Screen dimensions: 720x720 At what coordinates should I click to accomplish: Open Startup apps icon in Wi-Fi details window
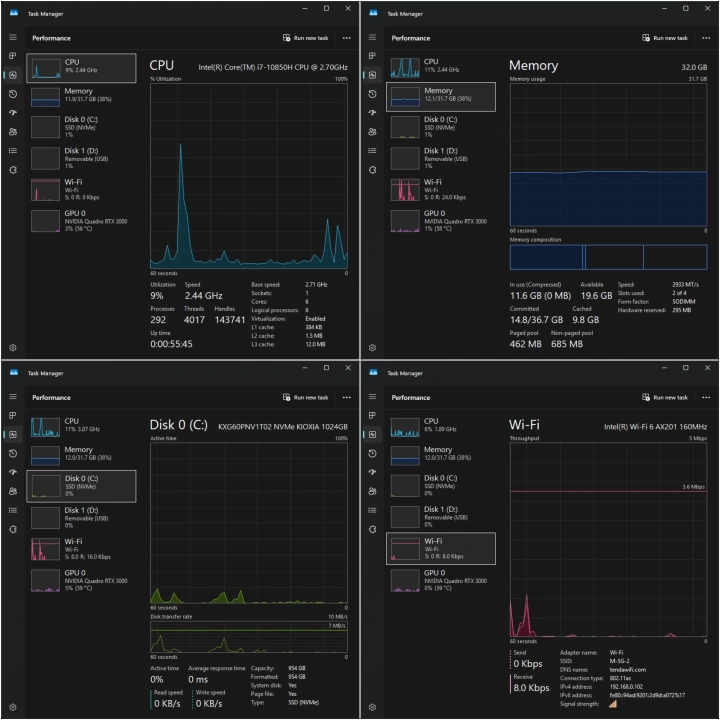point(373,472)
